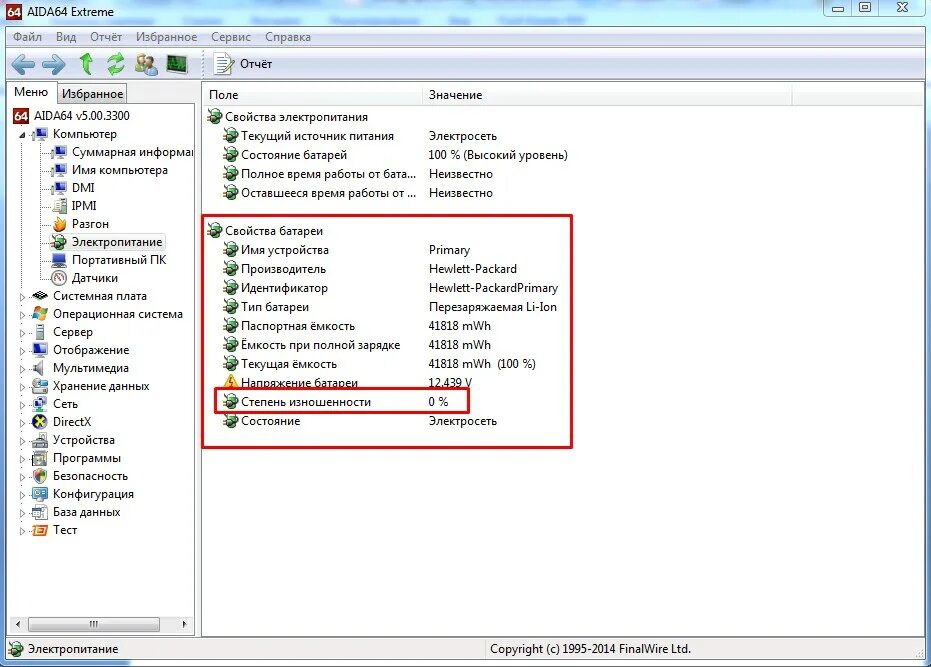Select Суммарная информация in the tree

(132, 152)
